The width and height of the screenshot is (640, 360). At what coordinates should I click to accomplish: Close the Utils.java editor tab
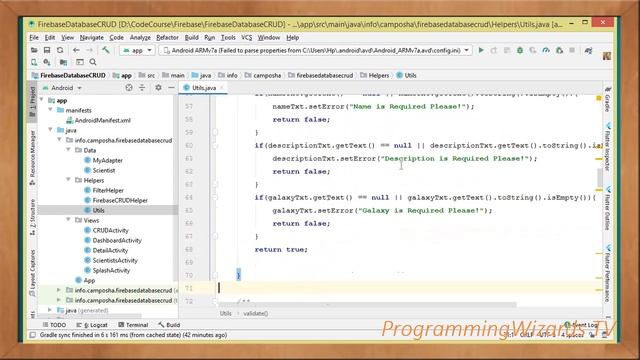222,88
